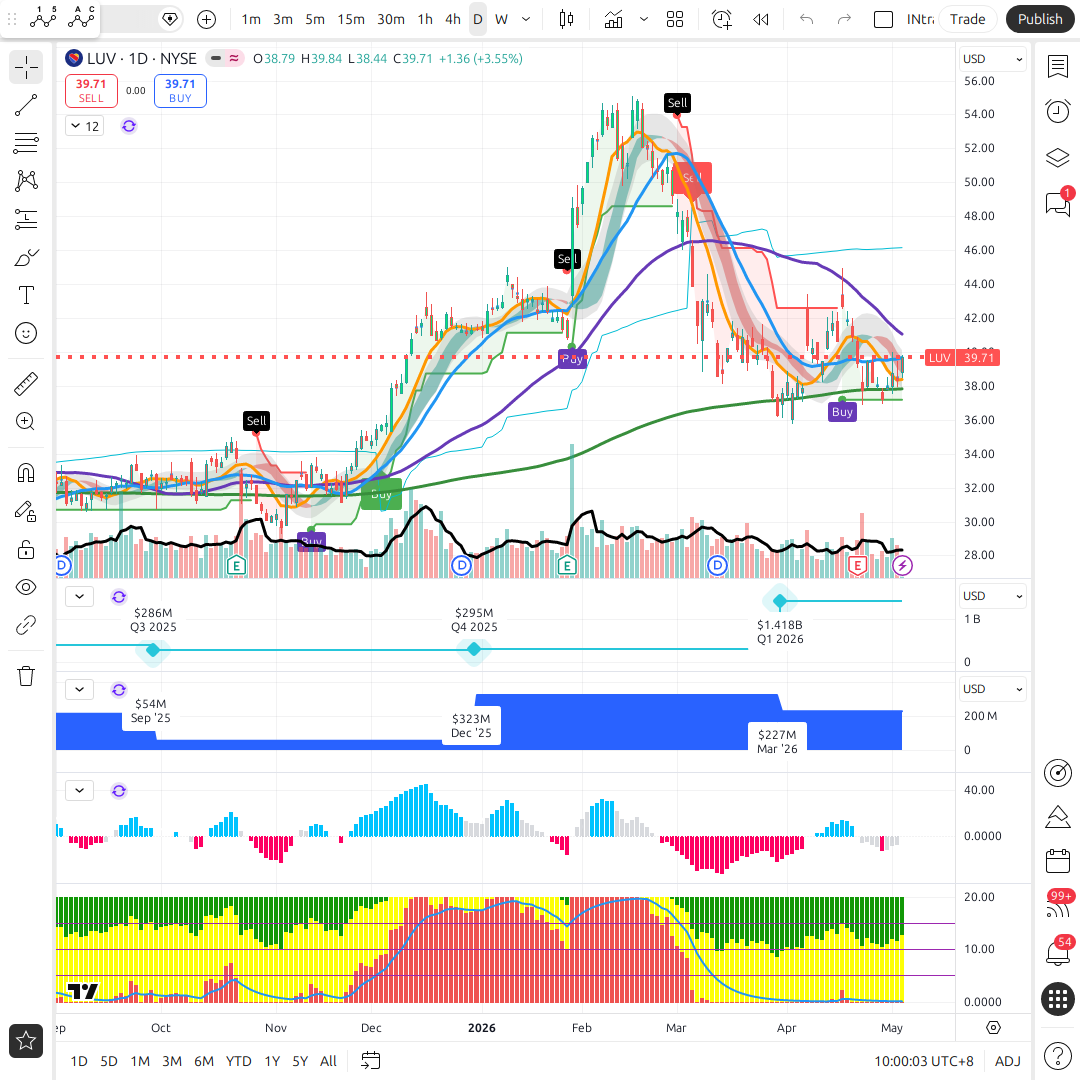Set date range to All

click(x=329, y=1061)
